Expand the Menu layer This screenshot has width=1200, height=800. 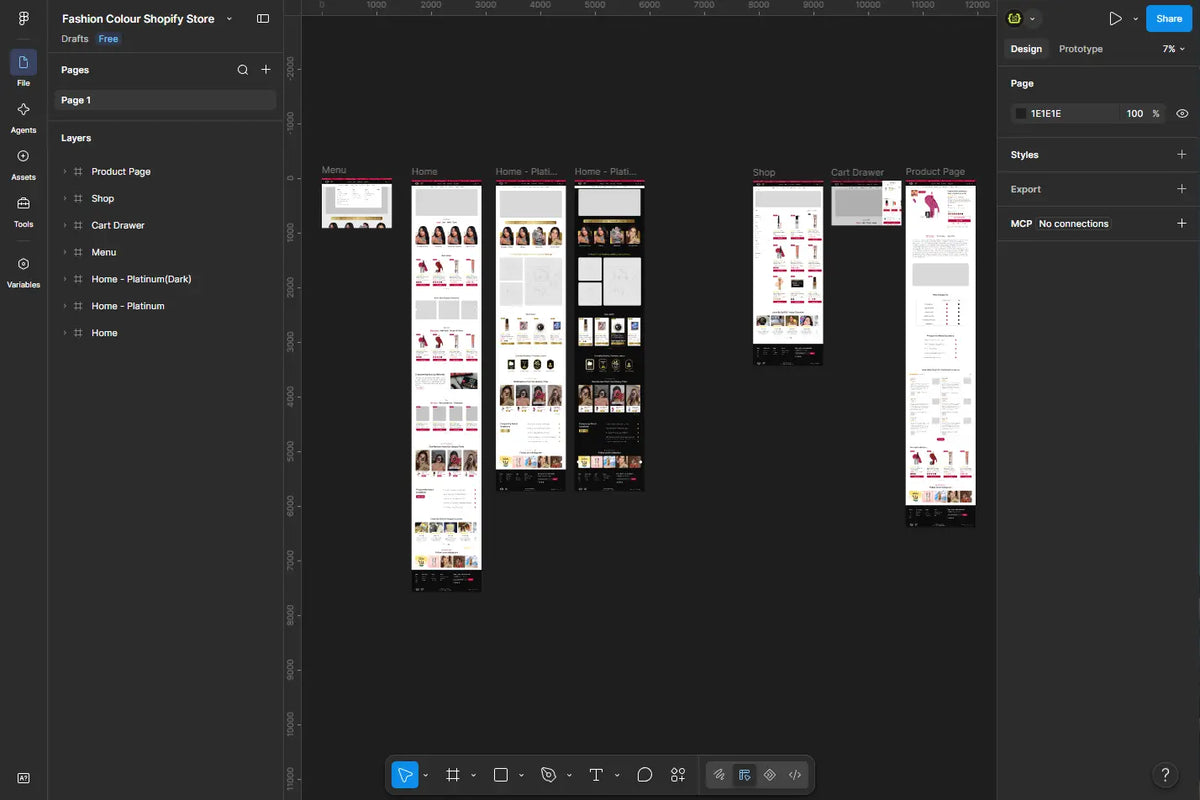click(x=65, y=253)
